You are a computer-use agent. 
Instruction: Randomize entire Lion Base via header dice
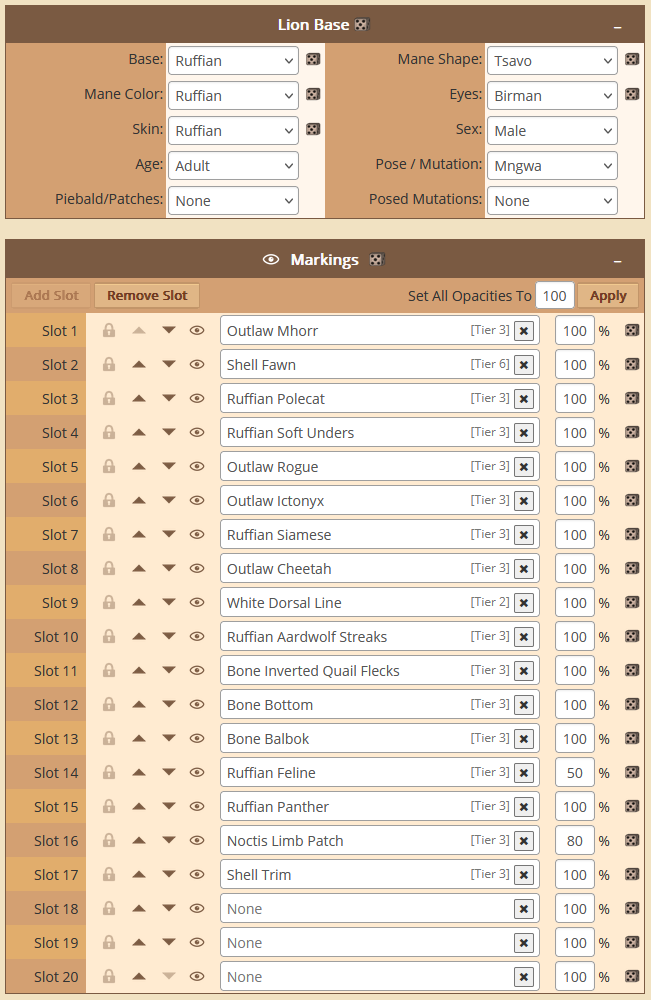tap(362, 25)
